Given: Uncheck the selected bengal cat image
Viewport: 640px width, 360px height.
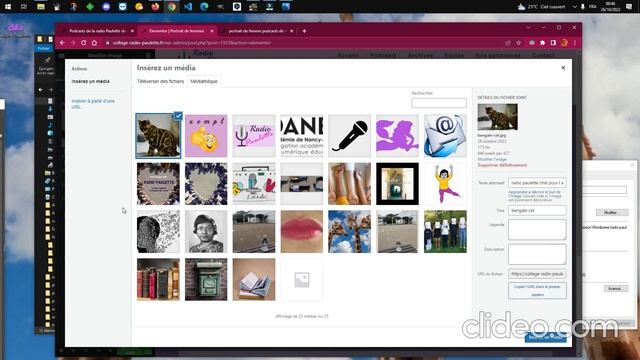Looking at the screenshot, I should coord(178,116).
